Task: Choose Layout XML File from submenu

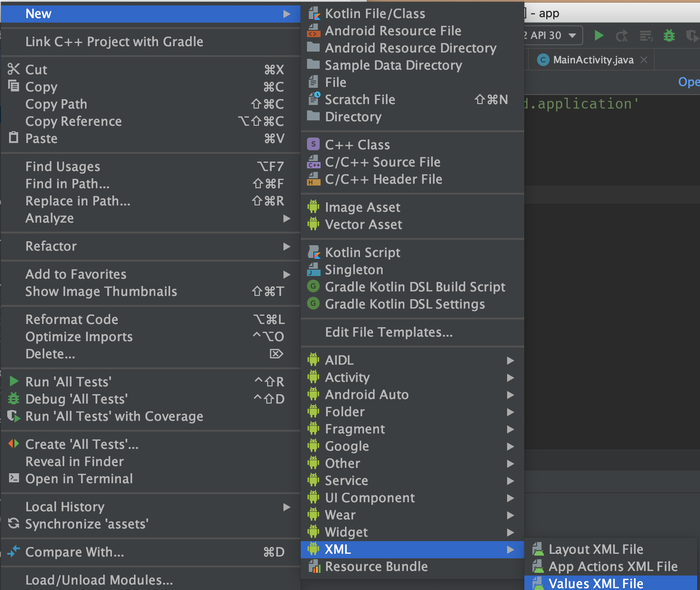Action: [x=595, y=549]
